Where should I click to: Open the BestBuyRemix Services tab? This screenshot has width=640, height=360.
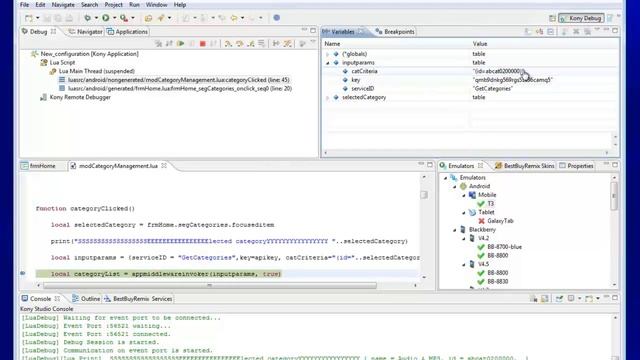pyautogui.click(x=138, y=299)
